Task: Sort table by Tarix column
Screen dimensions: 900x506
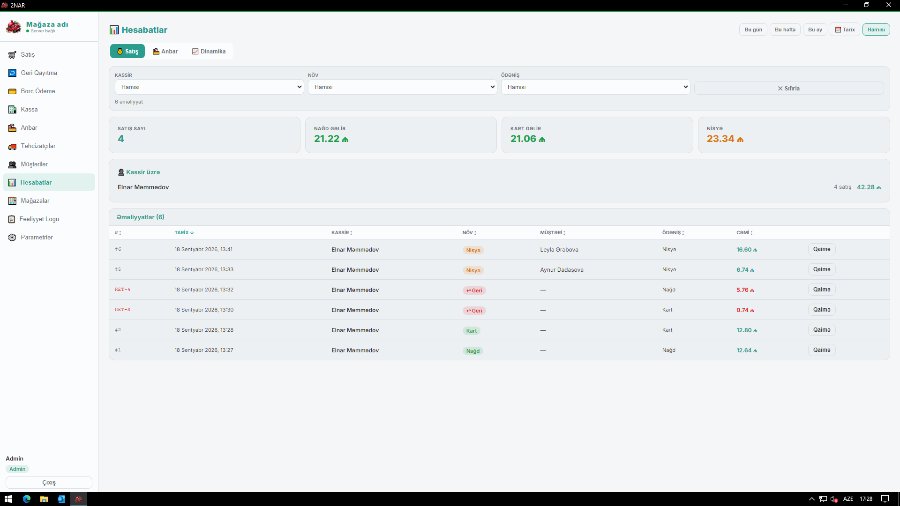Action: click(184, 233)
